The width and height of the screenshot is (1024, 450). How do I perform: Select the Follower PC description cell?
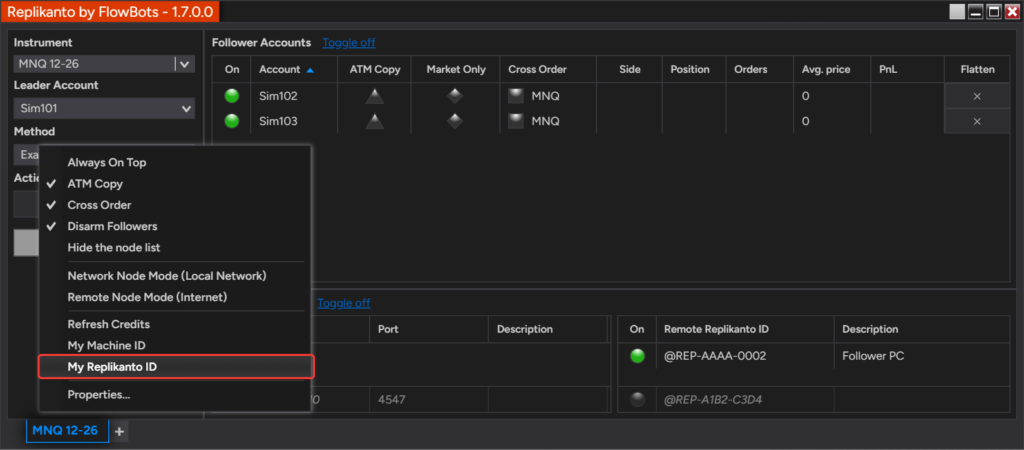pyautogui.click(x=922, y=357)
